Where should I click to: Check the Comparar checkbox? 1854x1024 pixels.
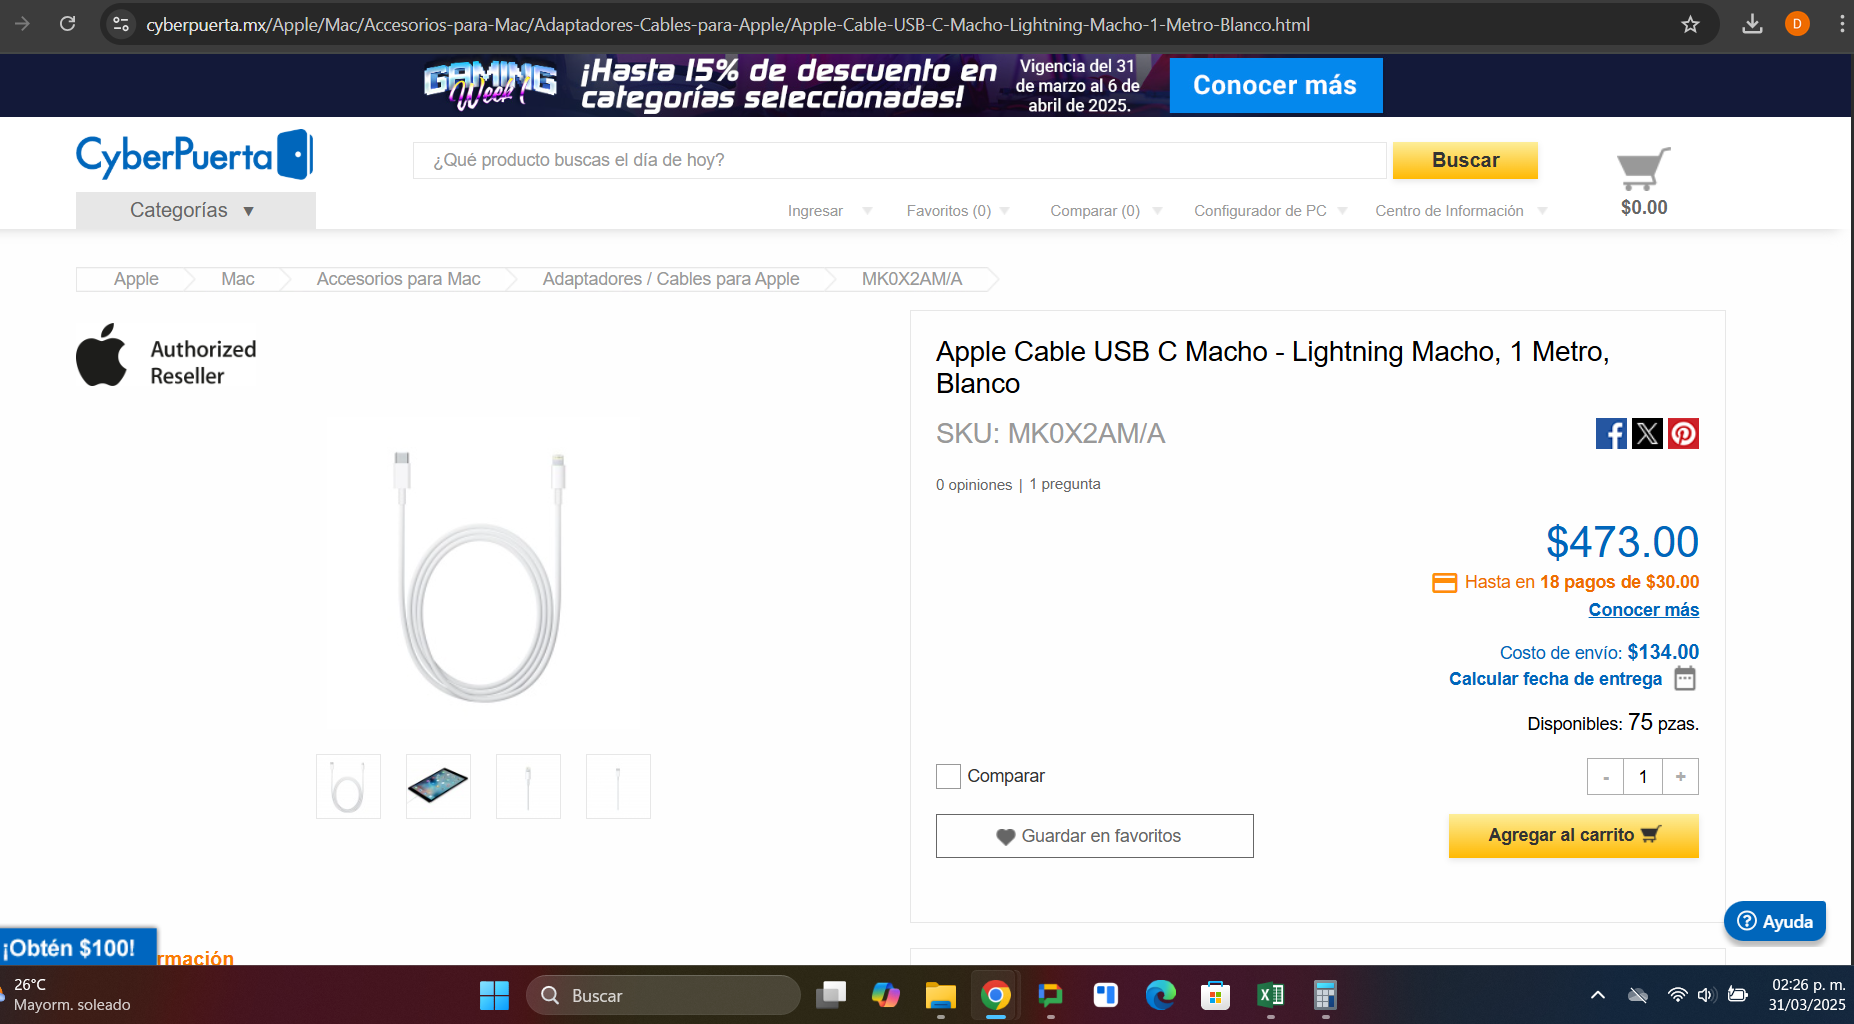click(948, 776)
